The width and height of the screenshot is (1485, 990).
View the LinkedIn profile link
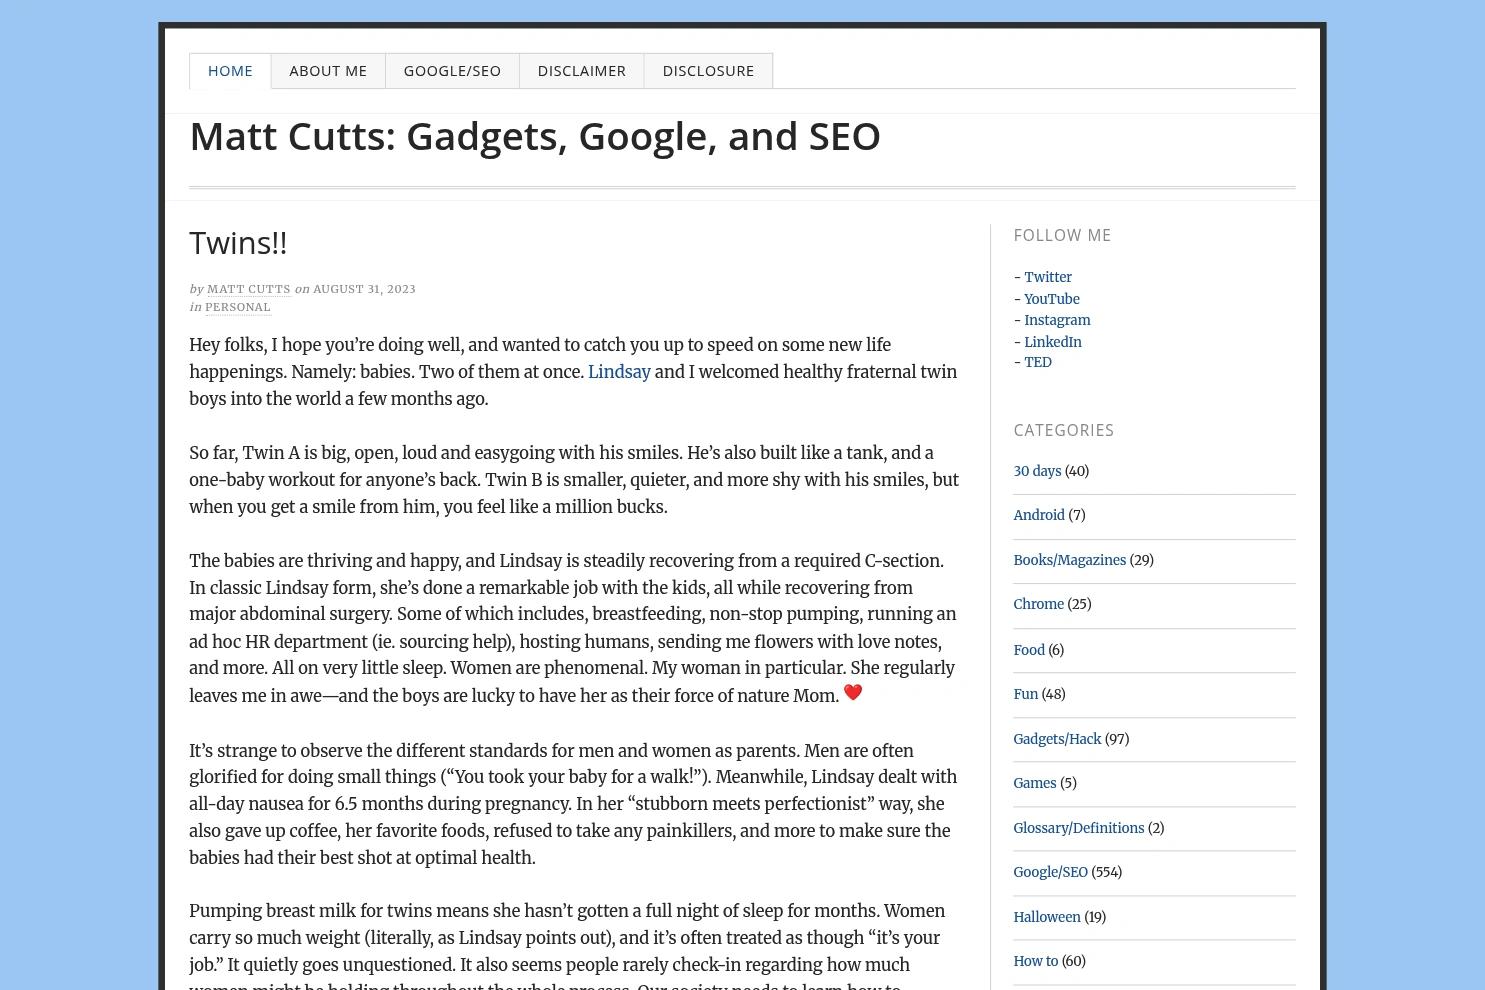[1052, 341]
